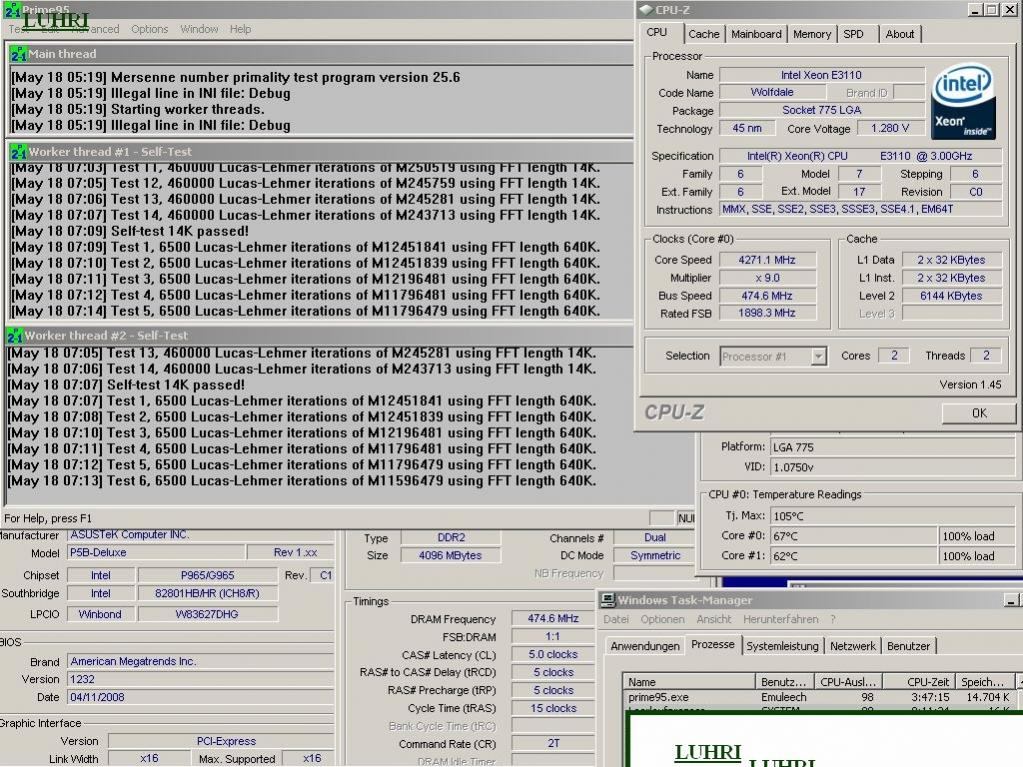
Task: Select the prime95.exe process row
Action: [x=819, y=697]
